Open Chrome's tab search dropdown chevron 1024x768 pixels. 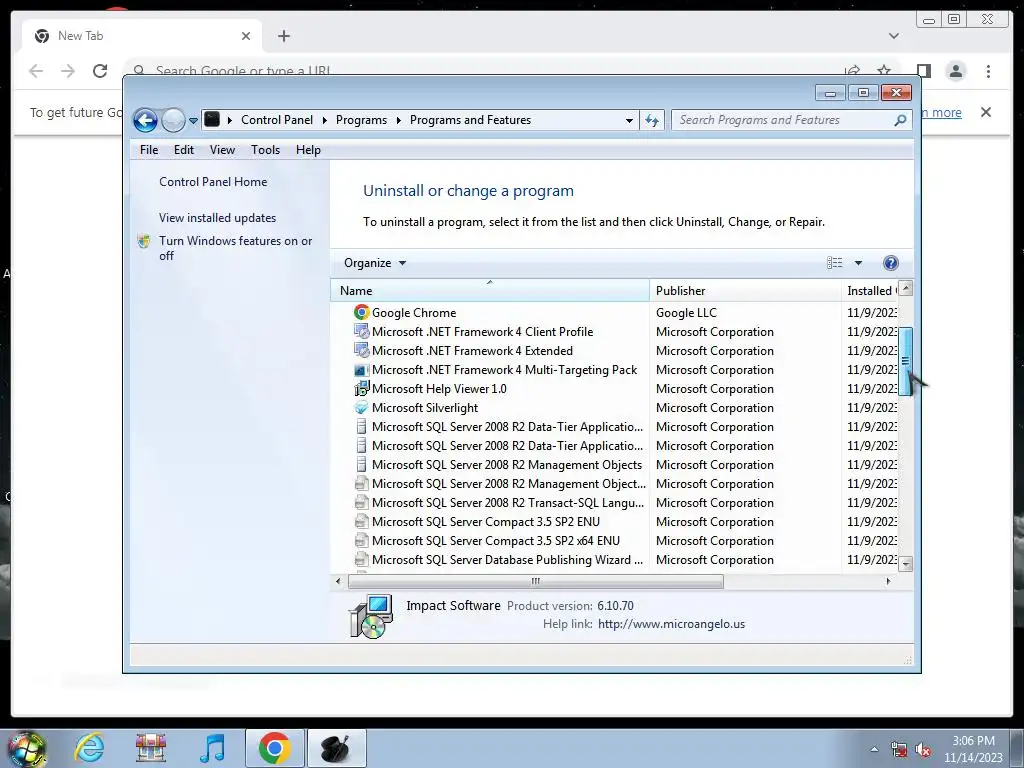(893, 36)
